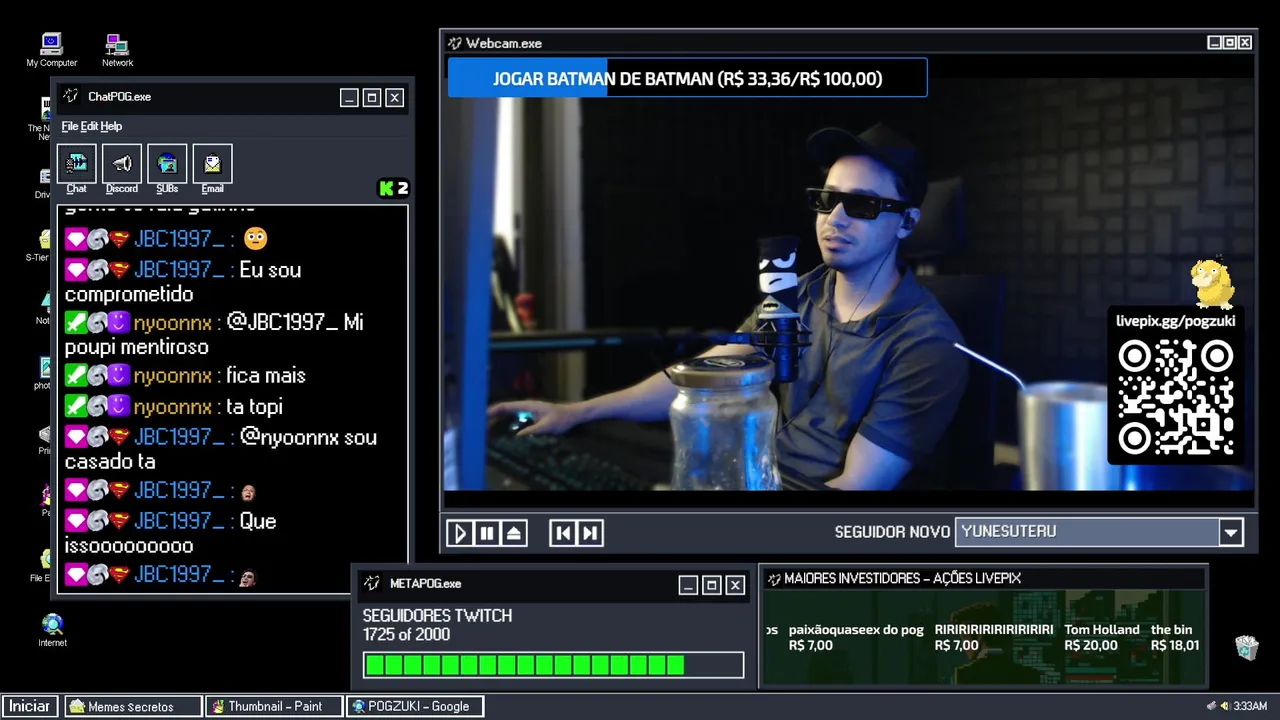Viewport: 1280px width, 720px height.
Task: Maximize the METAPOG.exe window
Action: (712, 585)
